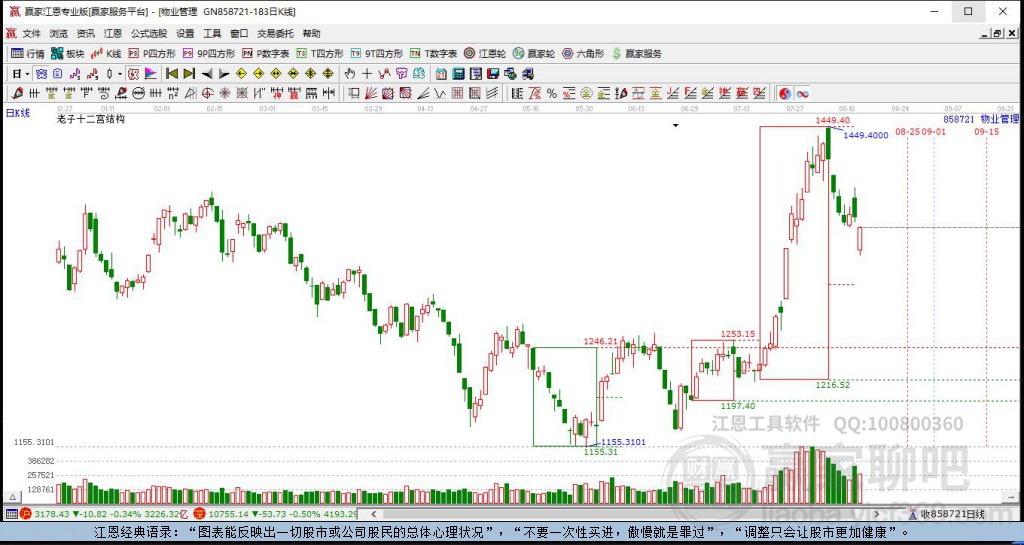
Task: Click the 08-25 date marker
Action: 908,131
